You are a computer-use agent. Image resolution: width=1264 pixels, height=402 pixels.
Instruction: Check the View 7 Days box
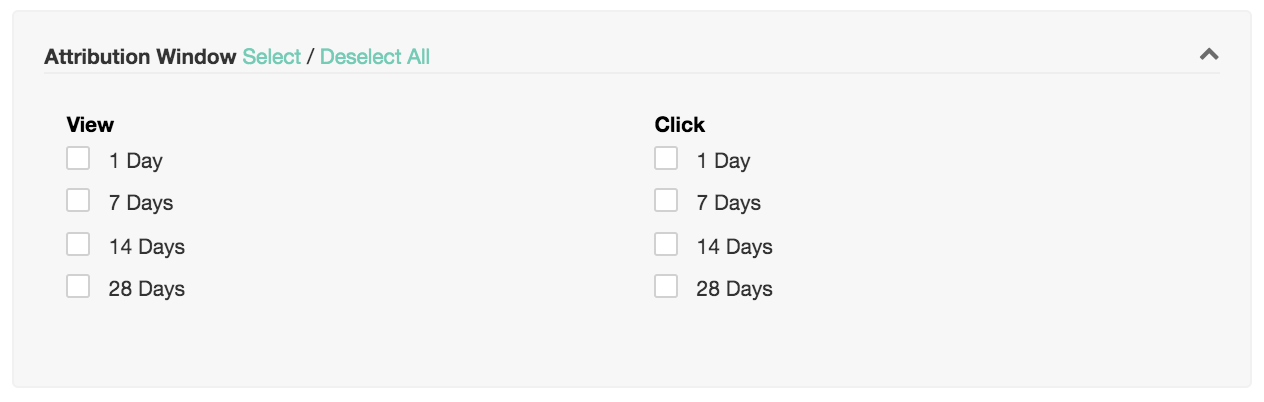(x=78, y=201)
